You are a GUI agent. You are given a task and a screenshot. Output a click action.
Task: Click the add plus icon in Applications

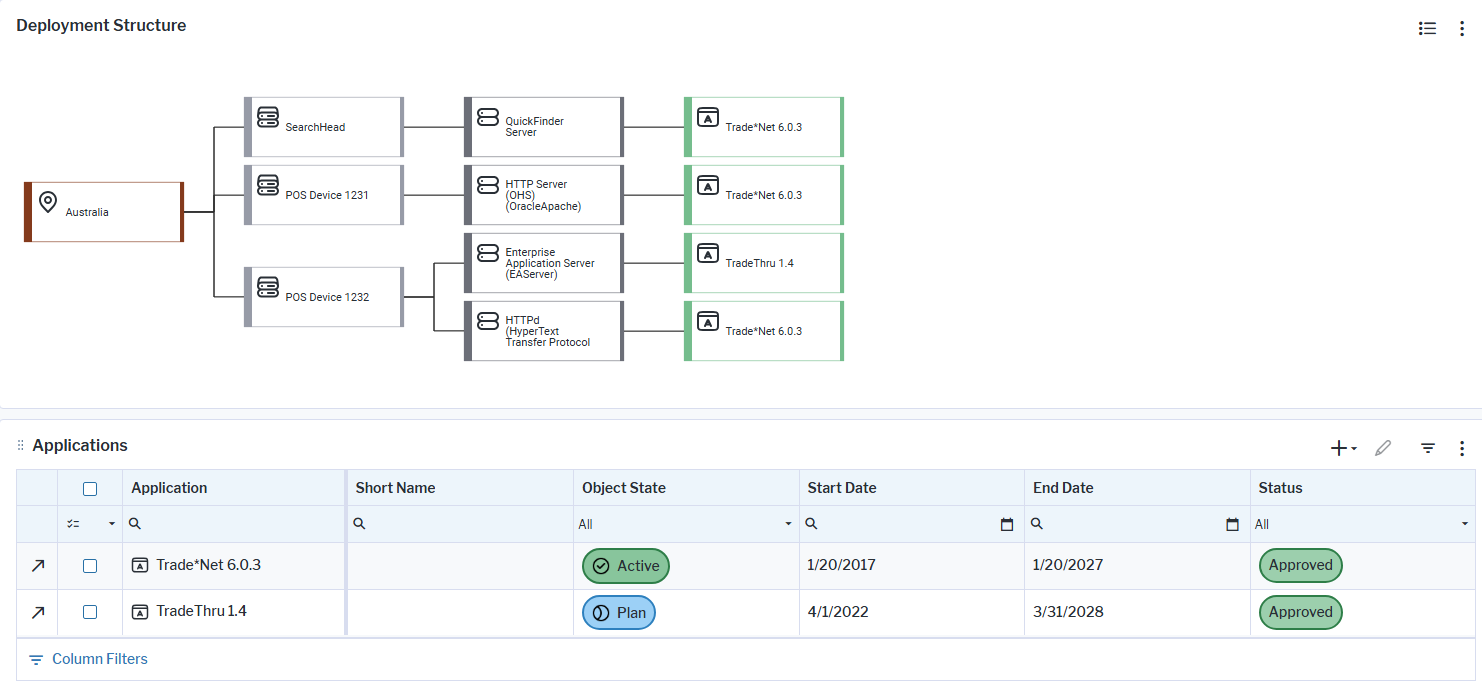point(1339,448)
